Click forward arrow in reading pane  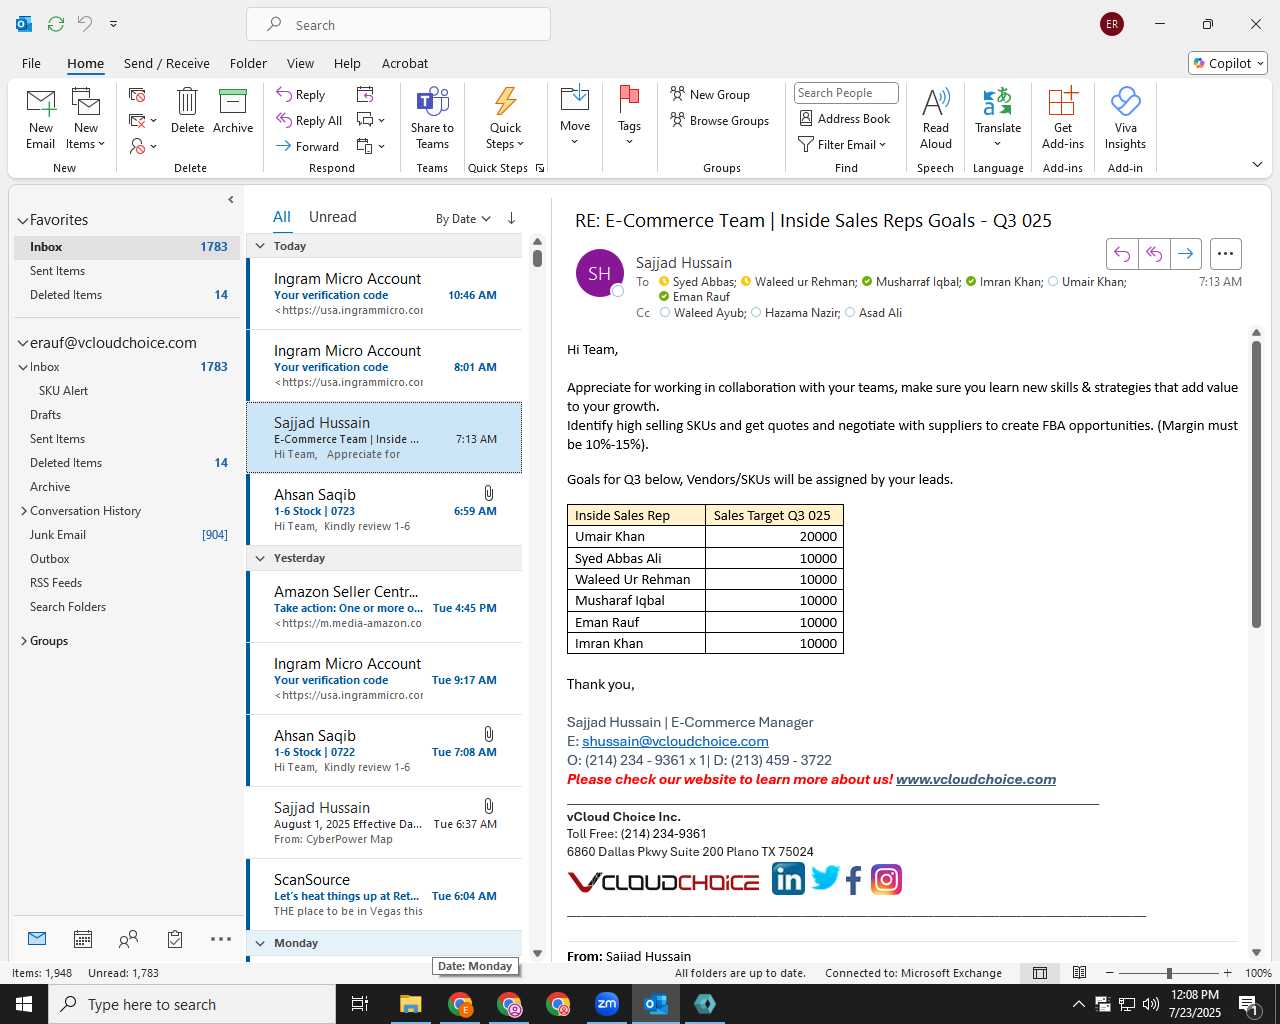(x=1185, y=254)
